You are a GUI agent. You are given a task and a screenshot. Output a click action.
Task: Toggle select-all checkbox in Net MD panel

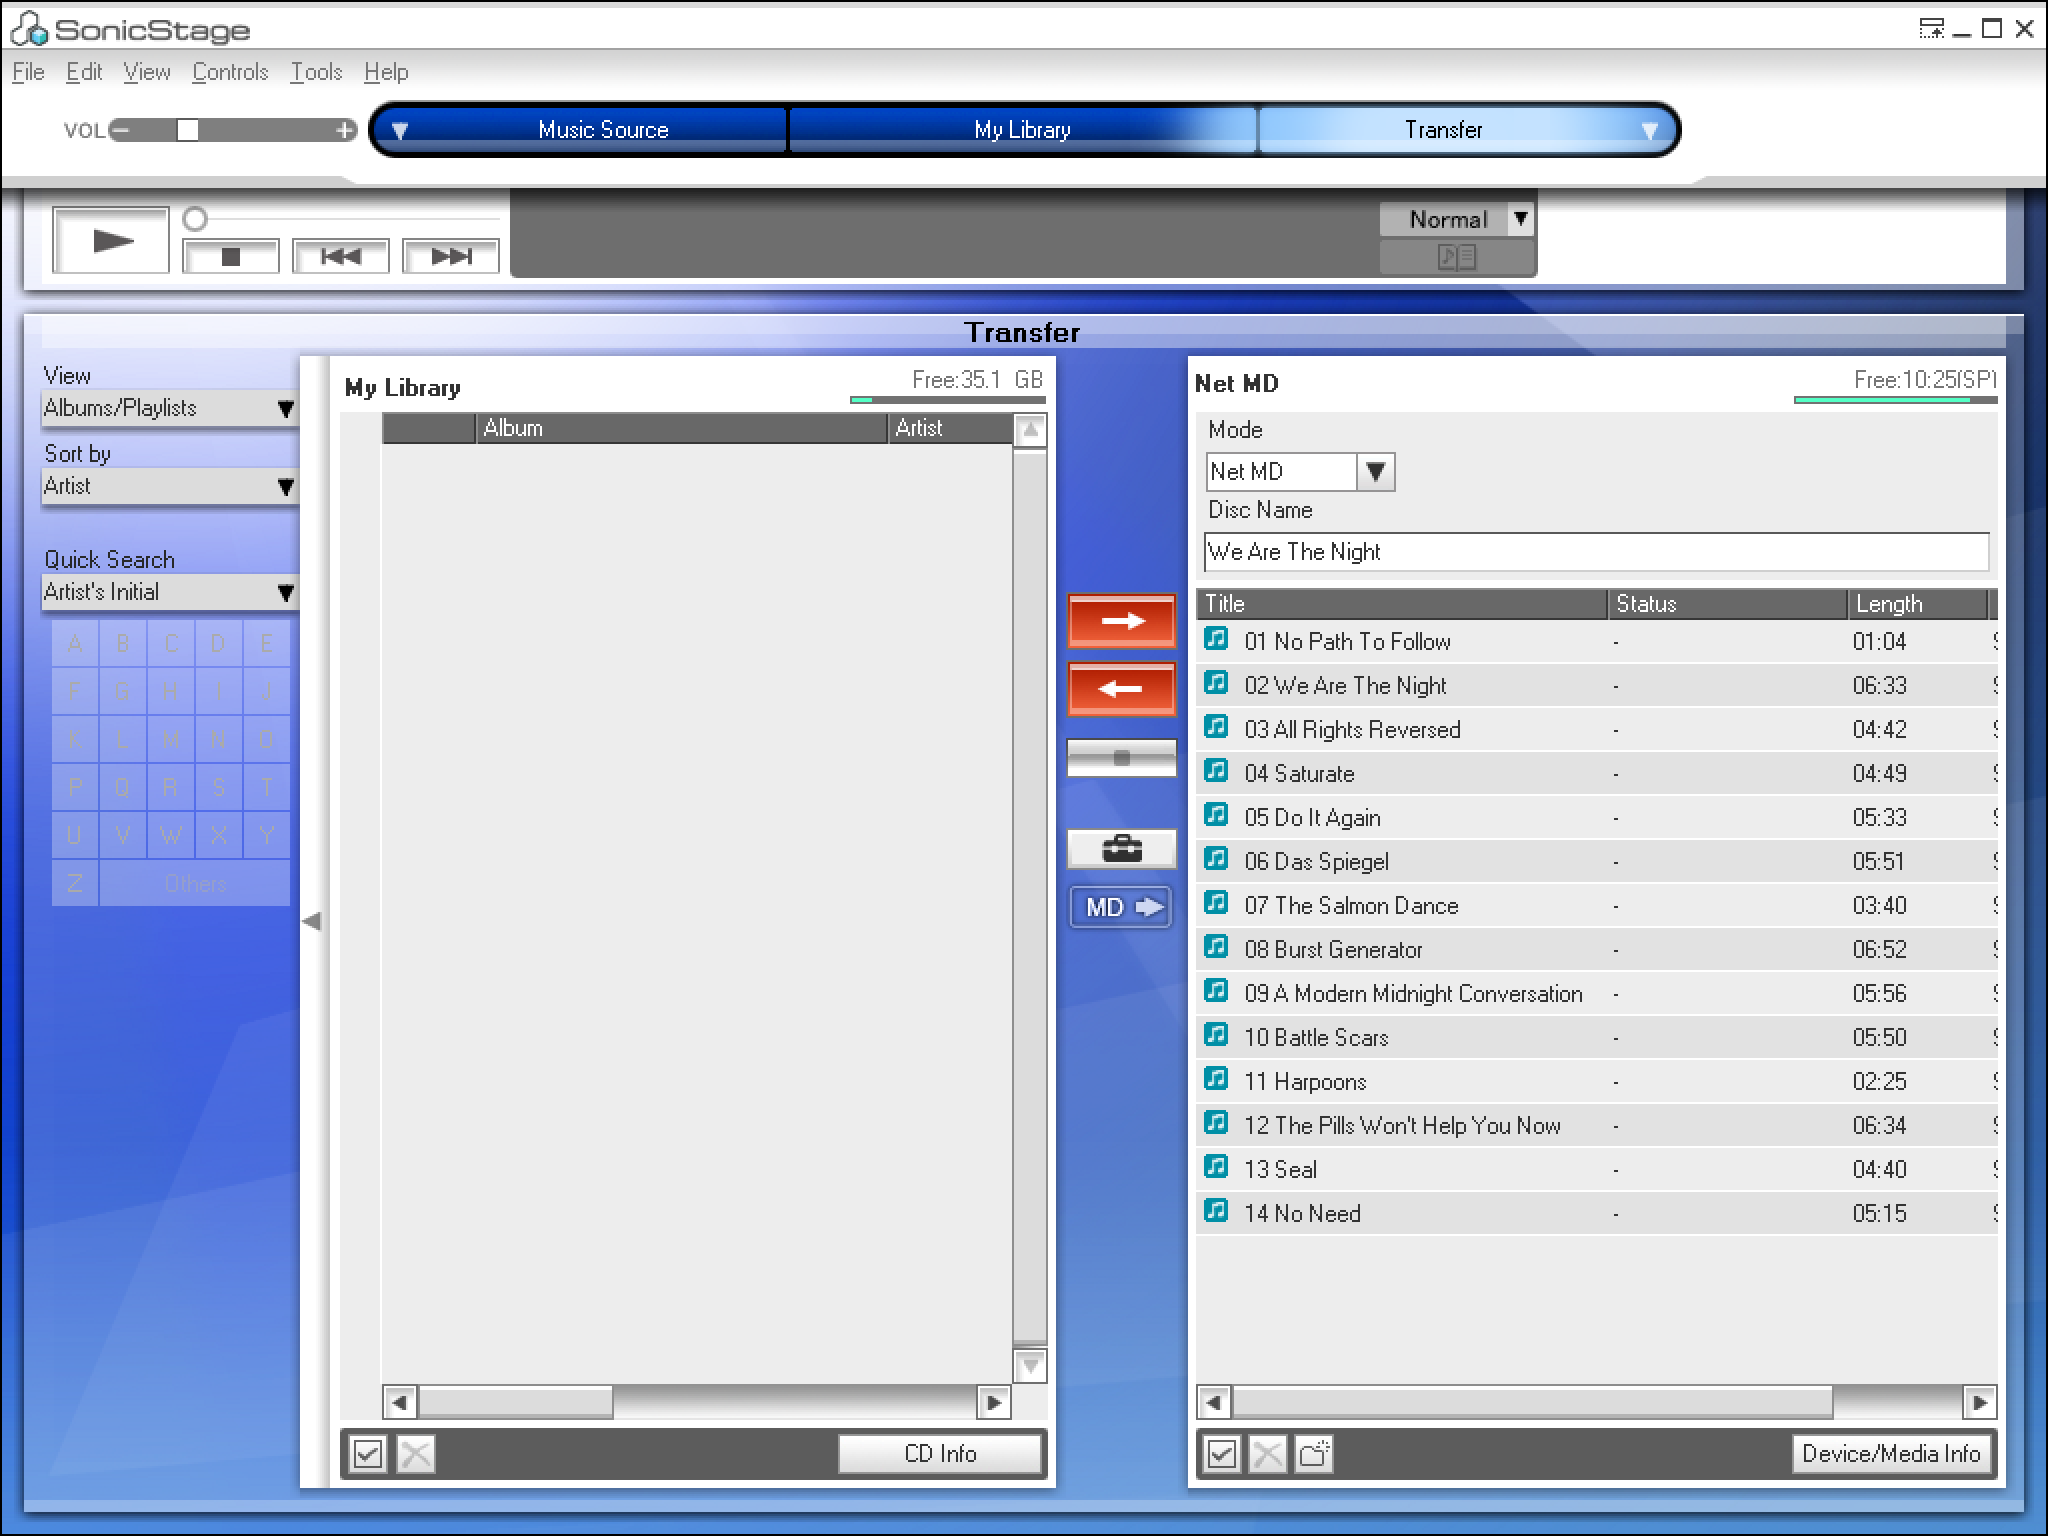(x=1221, y=1453)
